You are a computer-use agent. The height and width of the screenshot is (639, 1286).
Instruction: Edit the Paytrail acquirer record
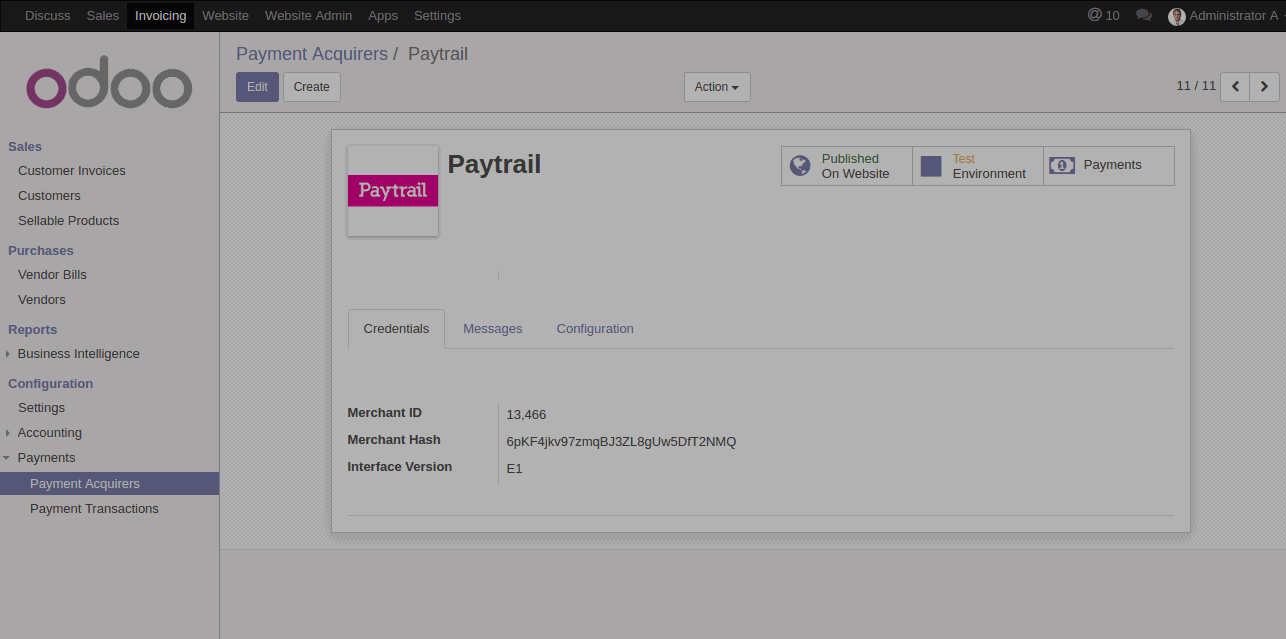257,87
